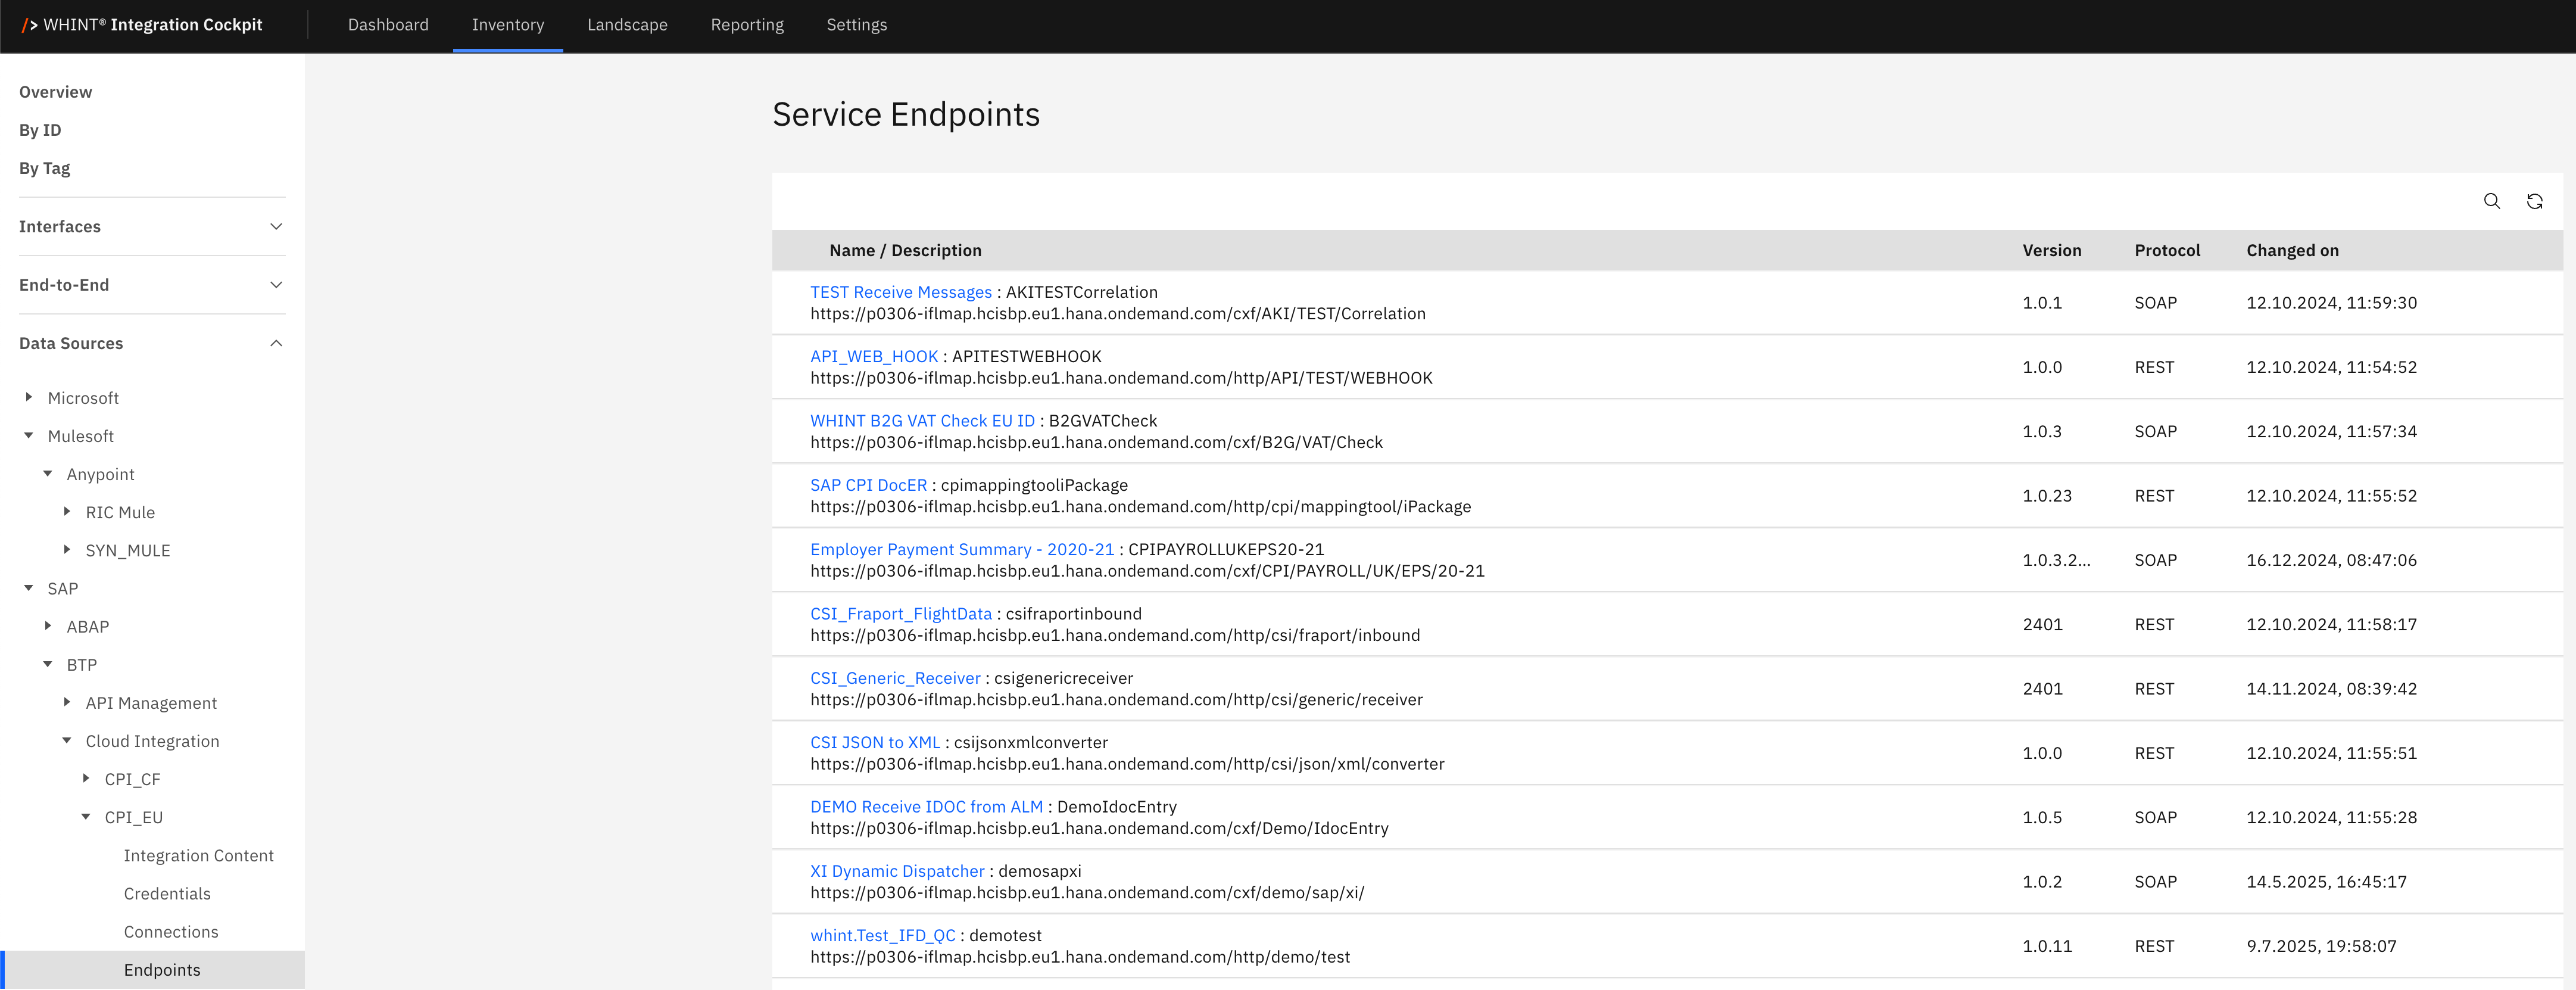The image size is (2576, 990).
Task: Collapse the Data Sources section
Action: click(276, 343)
